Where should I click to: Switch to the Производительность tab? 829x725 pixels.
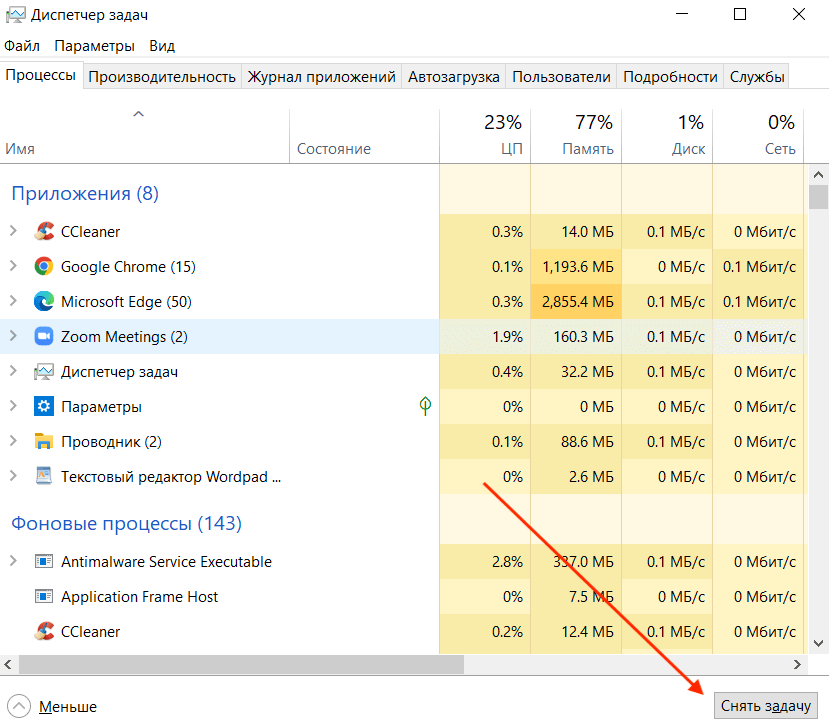(x=163, y=75)
